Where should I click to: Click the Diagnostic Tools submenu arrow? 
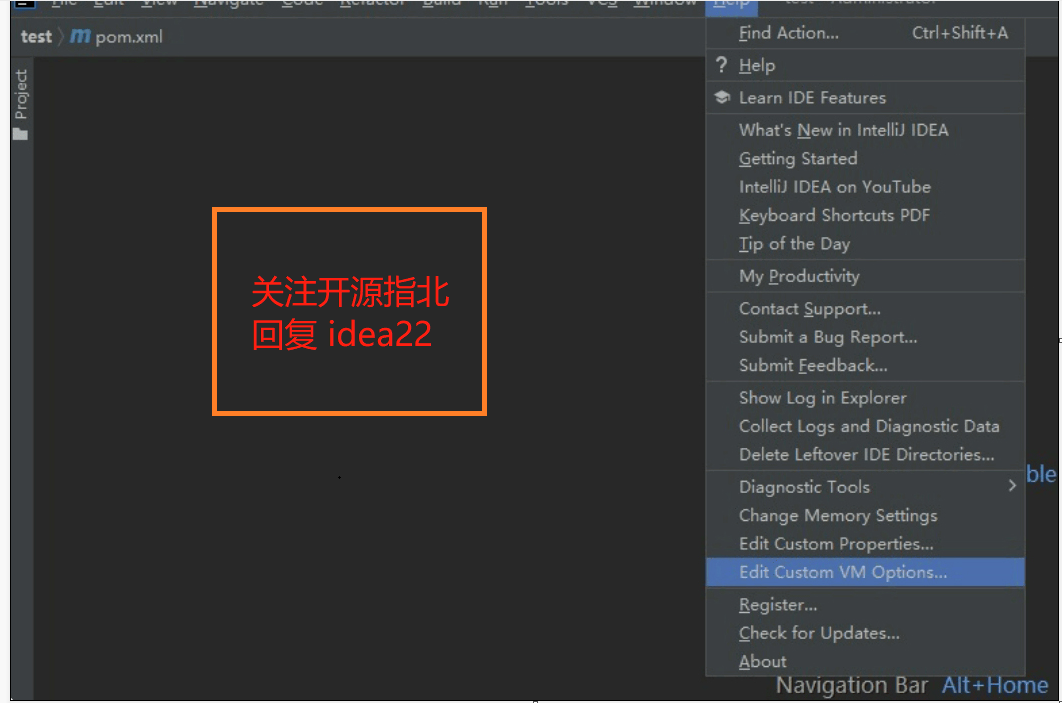coord(1012,486)
